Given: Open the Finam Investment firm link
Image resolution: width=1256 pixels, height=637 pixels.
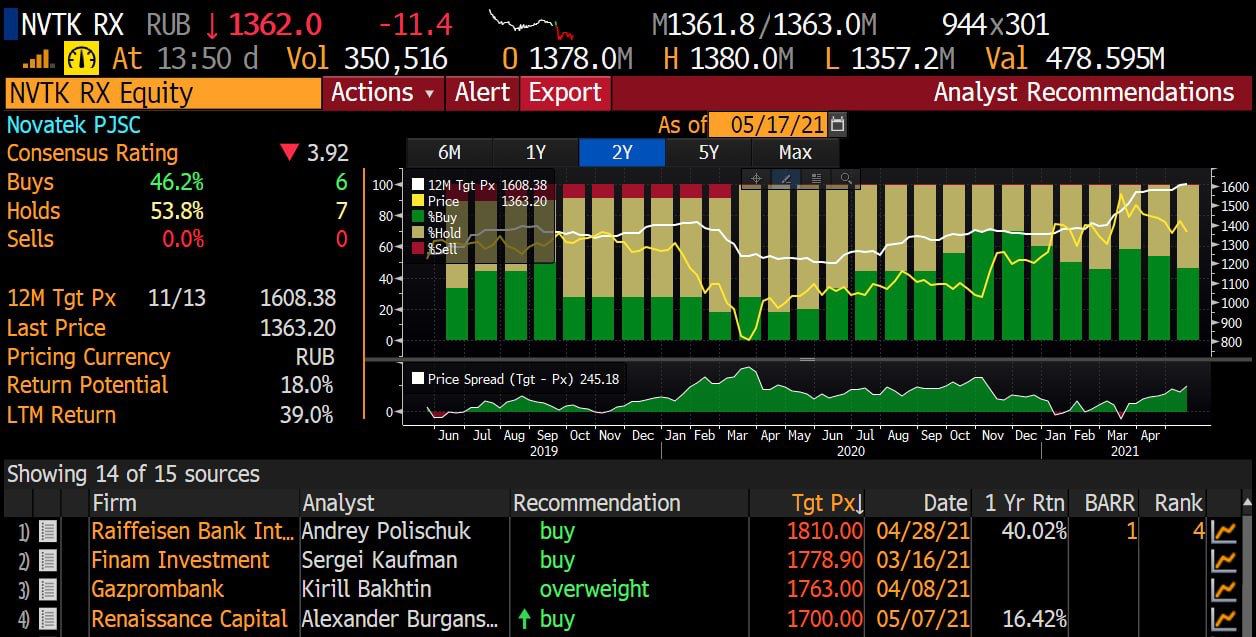Looking at the screenshot, I should [181, 560].
